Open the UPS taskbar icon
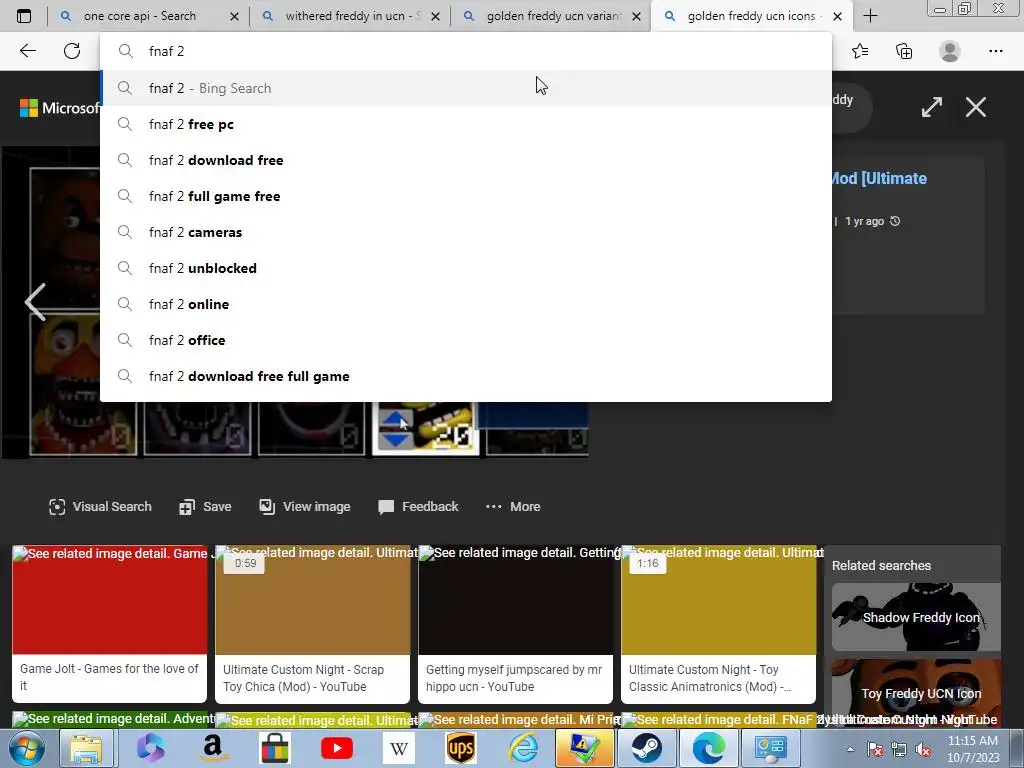 tap(461, 748)
